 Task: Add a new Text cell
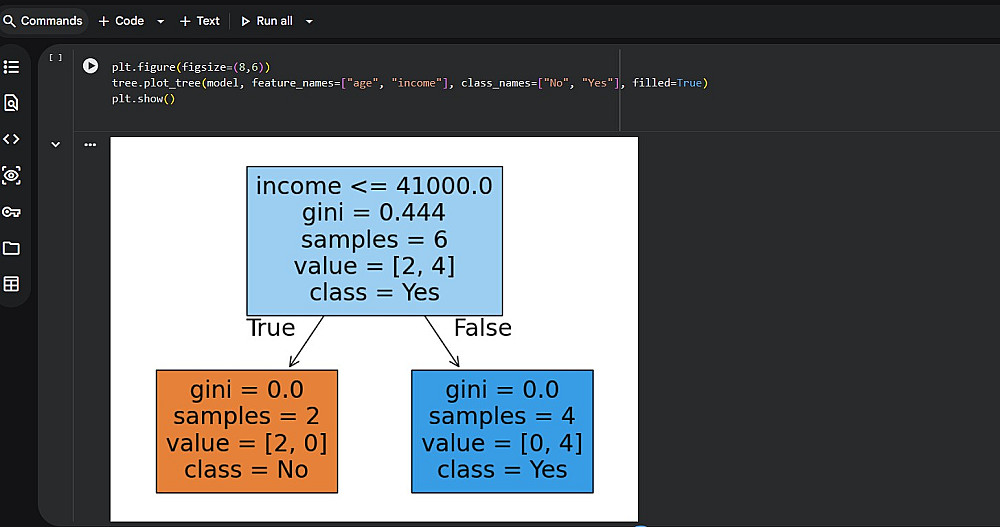tap(200, 21)
